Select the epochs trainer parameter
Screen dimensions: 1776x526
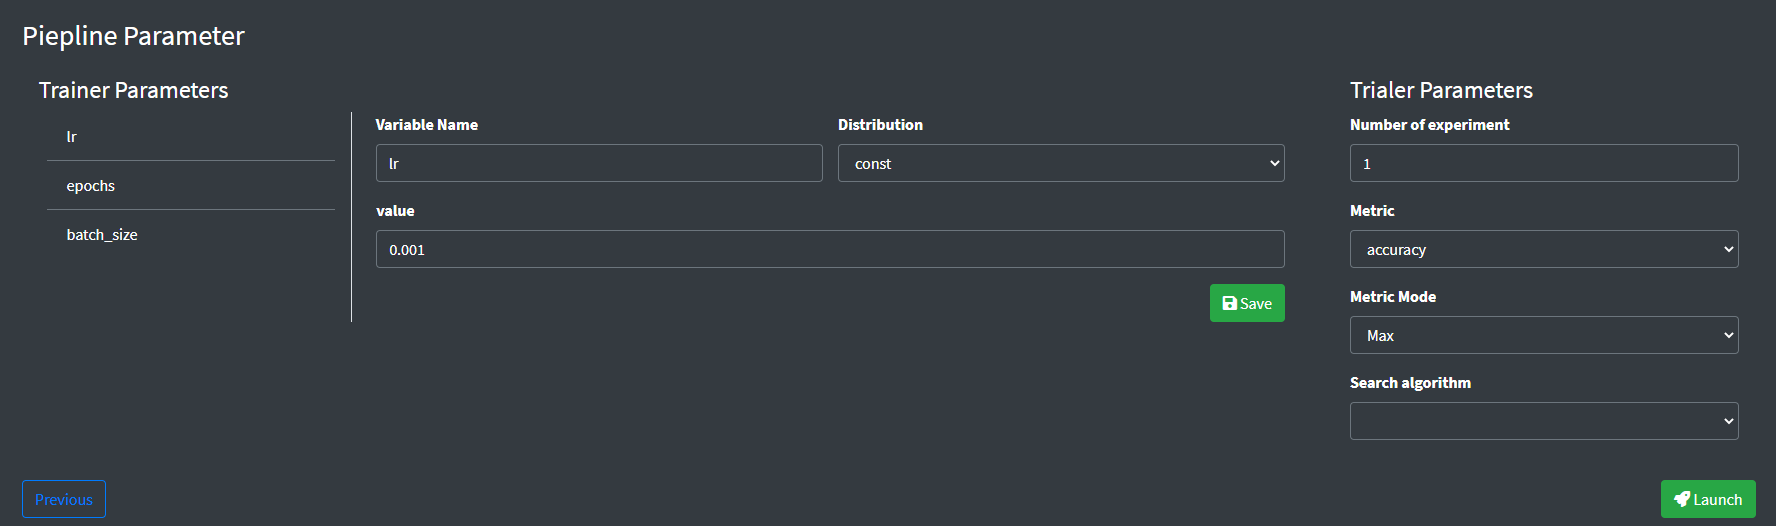point(191,186)
